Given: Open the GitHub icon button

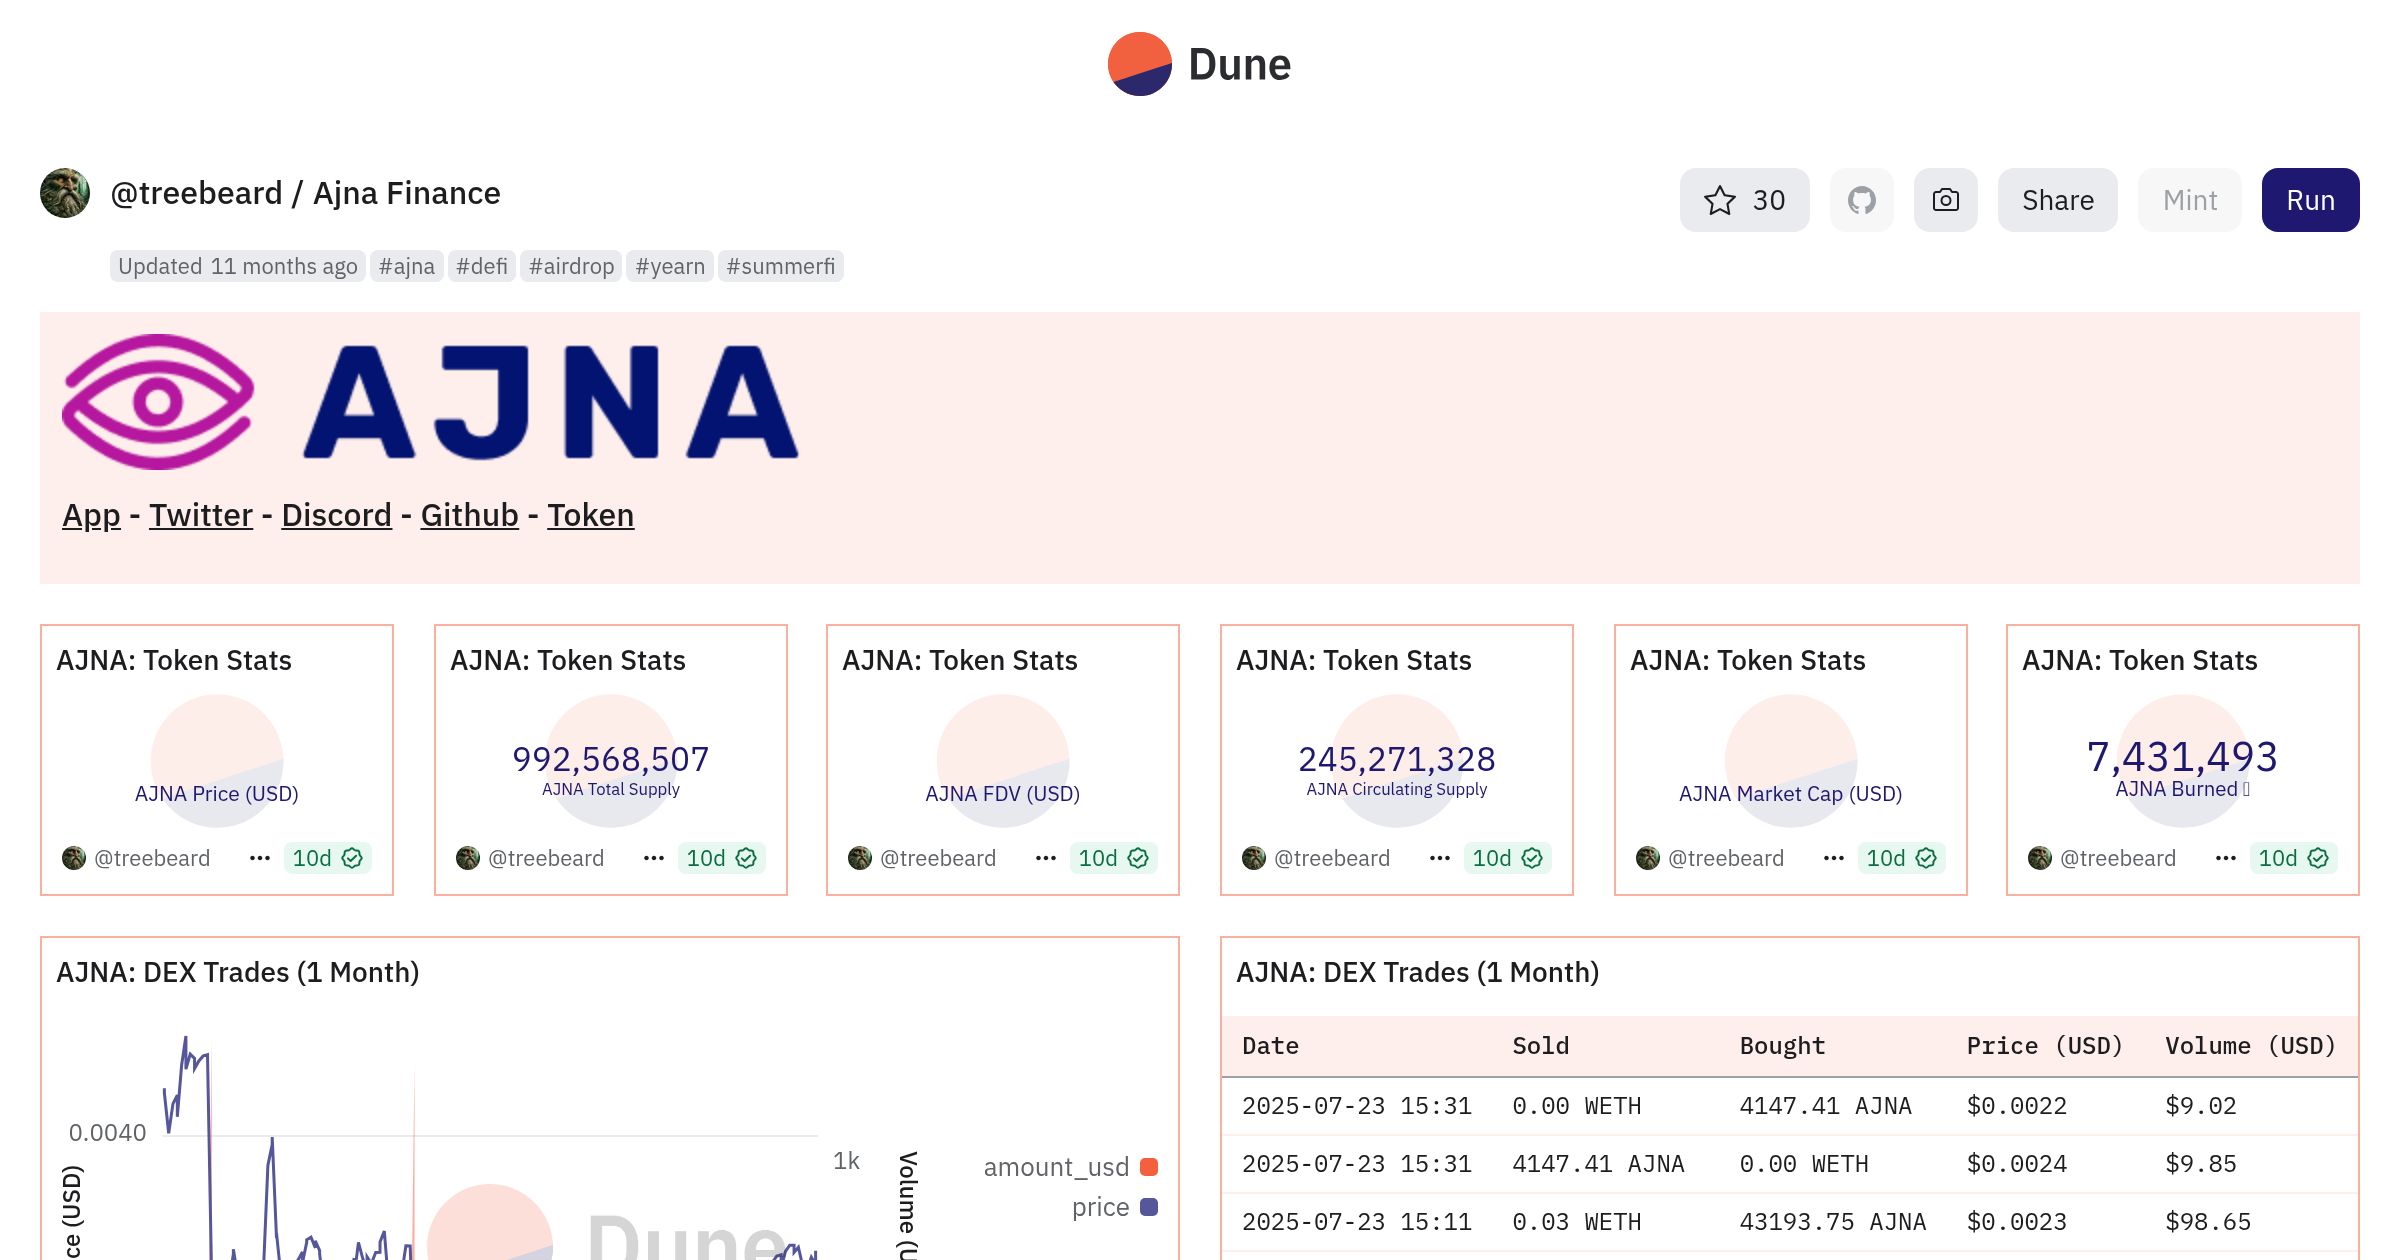Looking at the screenshot, I should pyautogui.click(x=1862, y=200).
